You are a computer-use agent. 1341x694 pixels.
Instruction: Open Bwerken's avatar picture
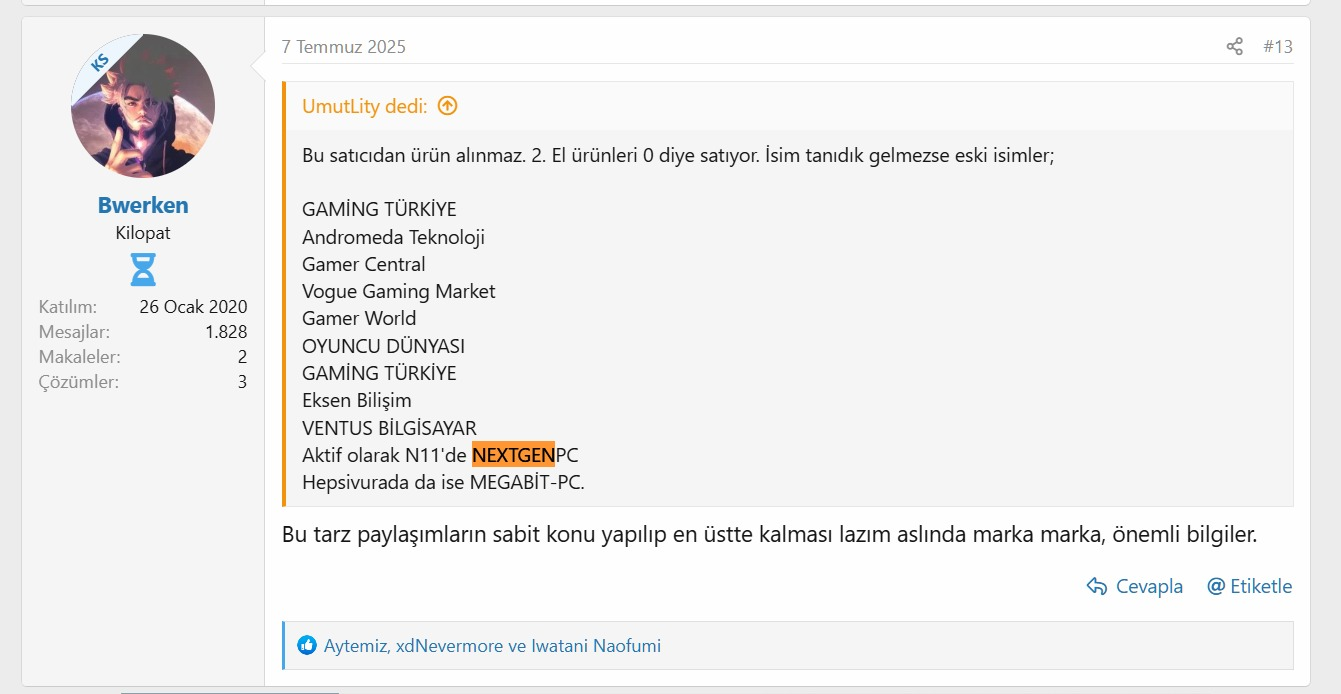point(143,106)
